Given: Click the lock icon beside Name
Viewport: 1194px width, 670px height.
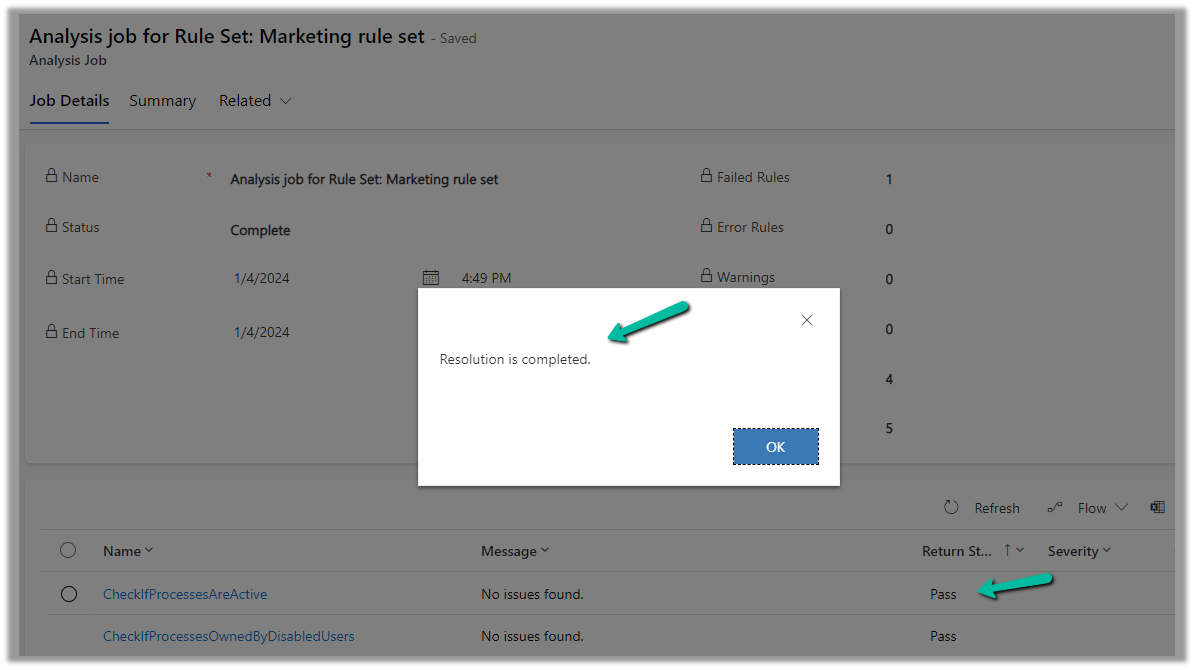Looking at the screenshot, I should point(51,176).
